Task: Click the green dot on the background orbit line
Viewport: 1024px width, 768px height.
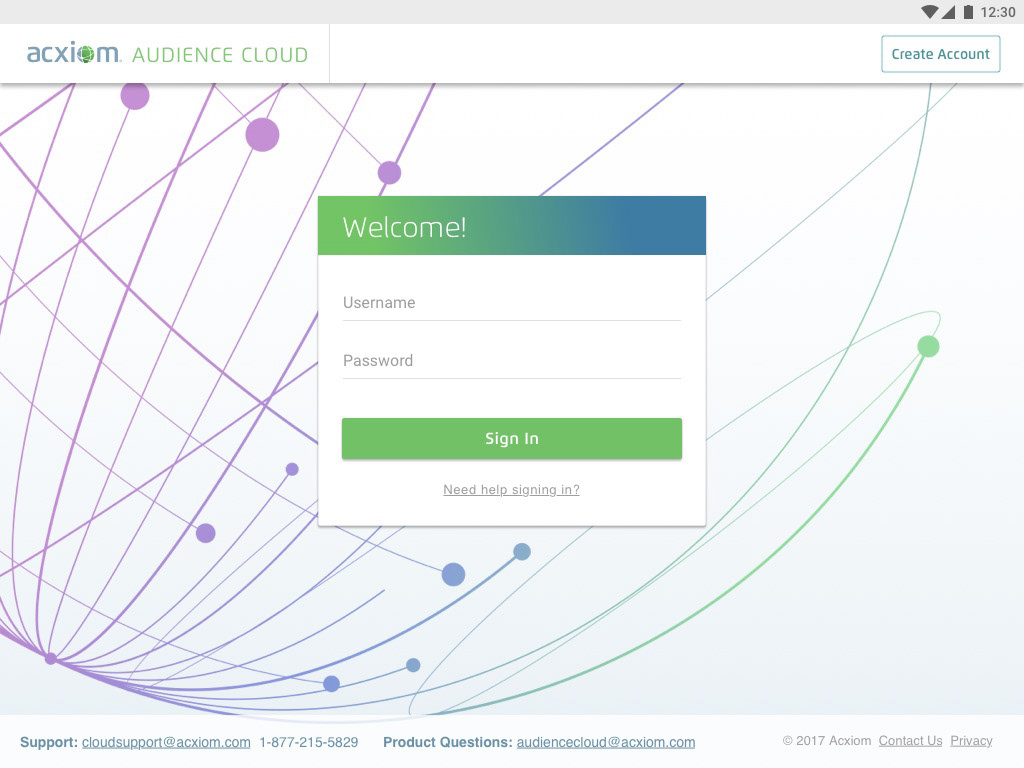Action: click(928, 347)
